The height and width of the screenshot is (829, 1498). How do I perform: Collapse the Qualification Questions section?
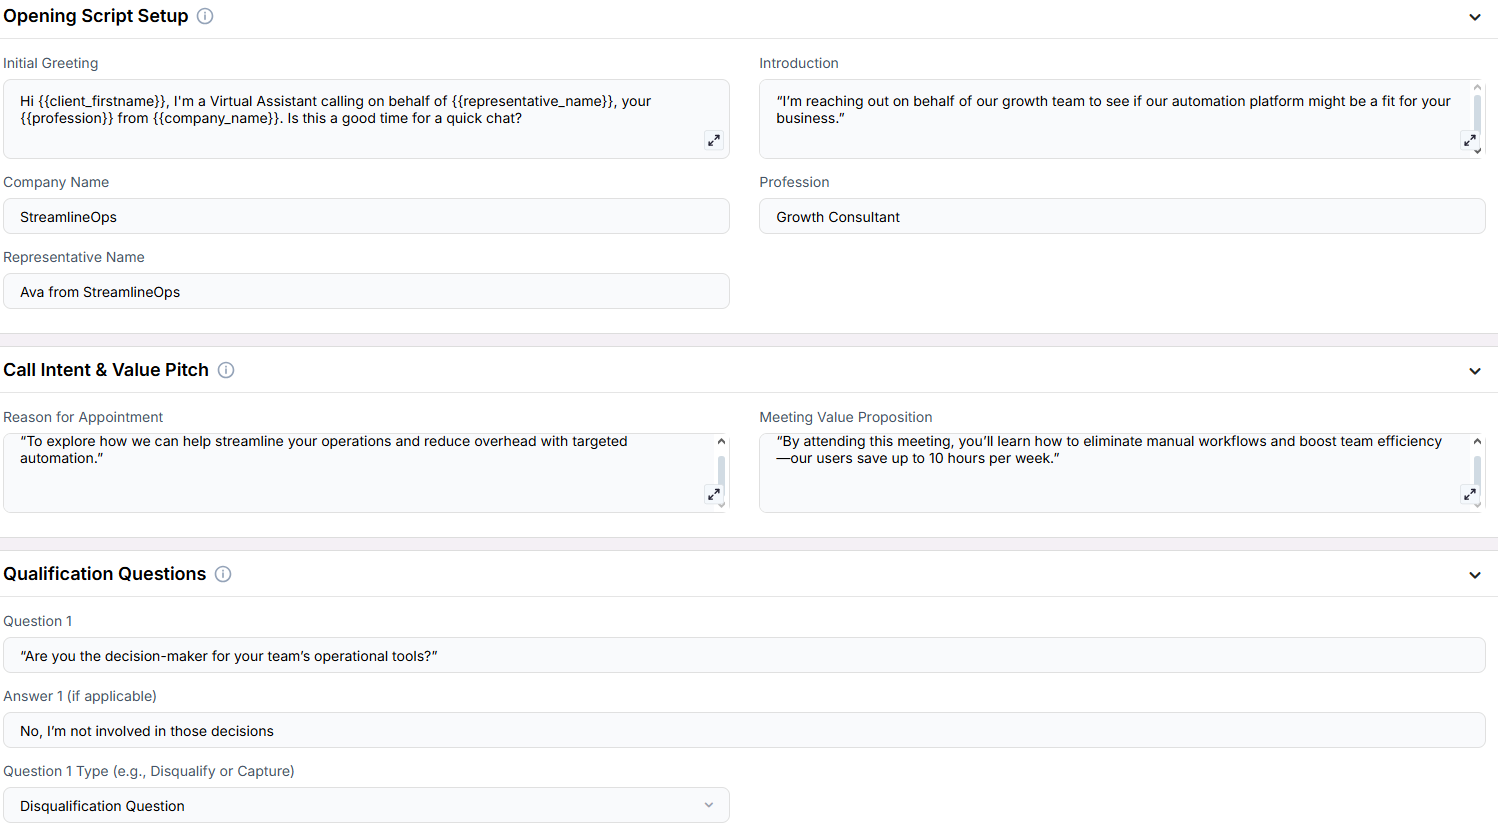pyautogui.click(x=1475, y=575)
